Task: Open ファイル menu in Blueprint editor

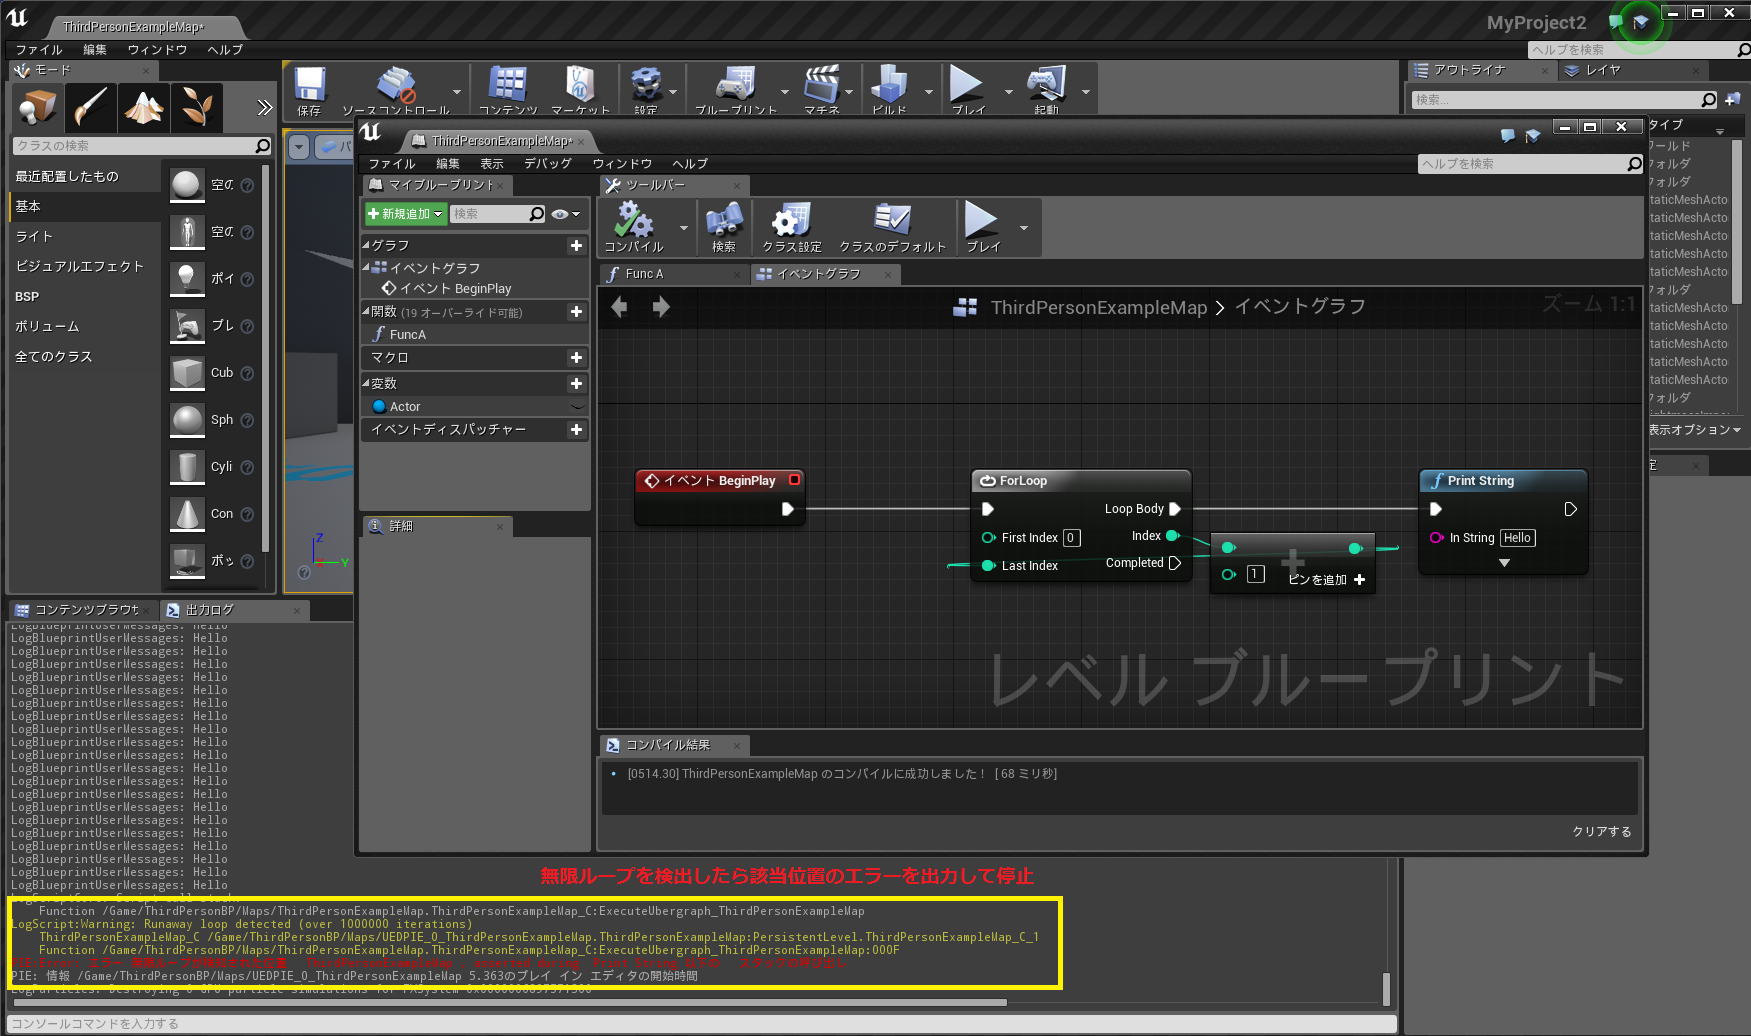Action: [x=392, y=164]
